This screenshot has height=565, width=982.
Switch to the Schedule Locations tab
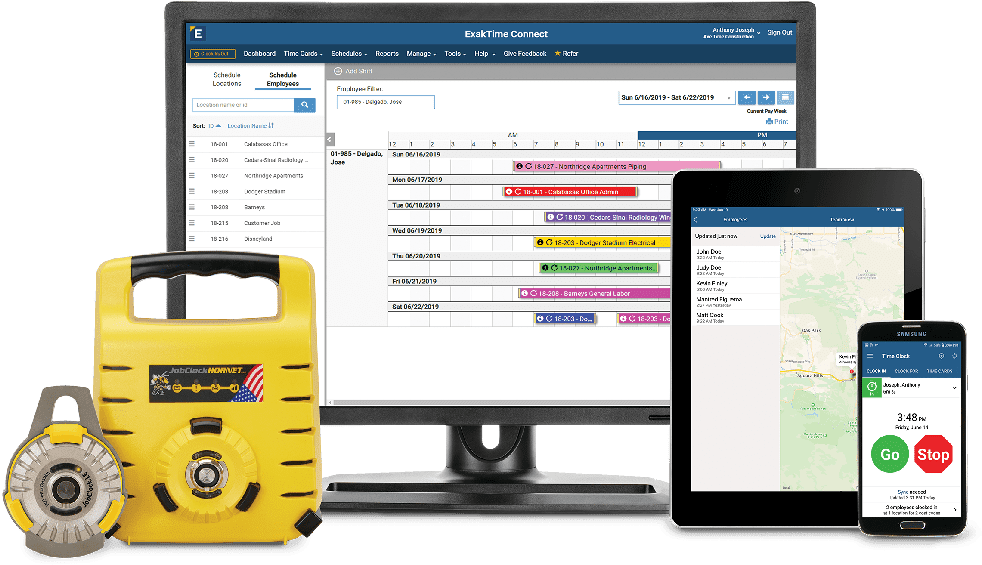[x=227, y=79]
